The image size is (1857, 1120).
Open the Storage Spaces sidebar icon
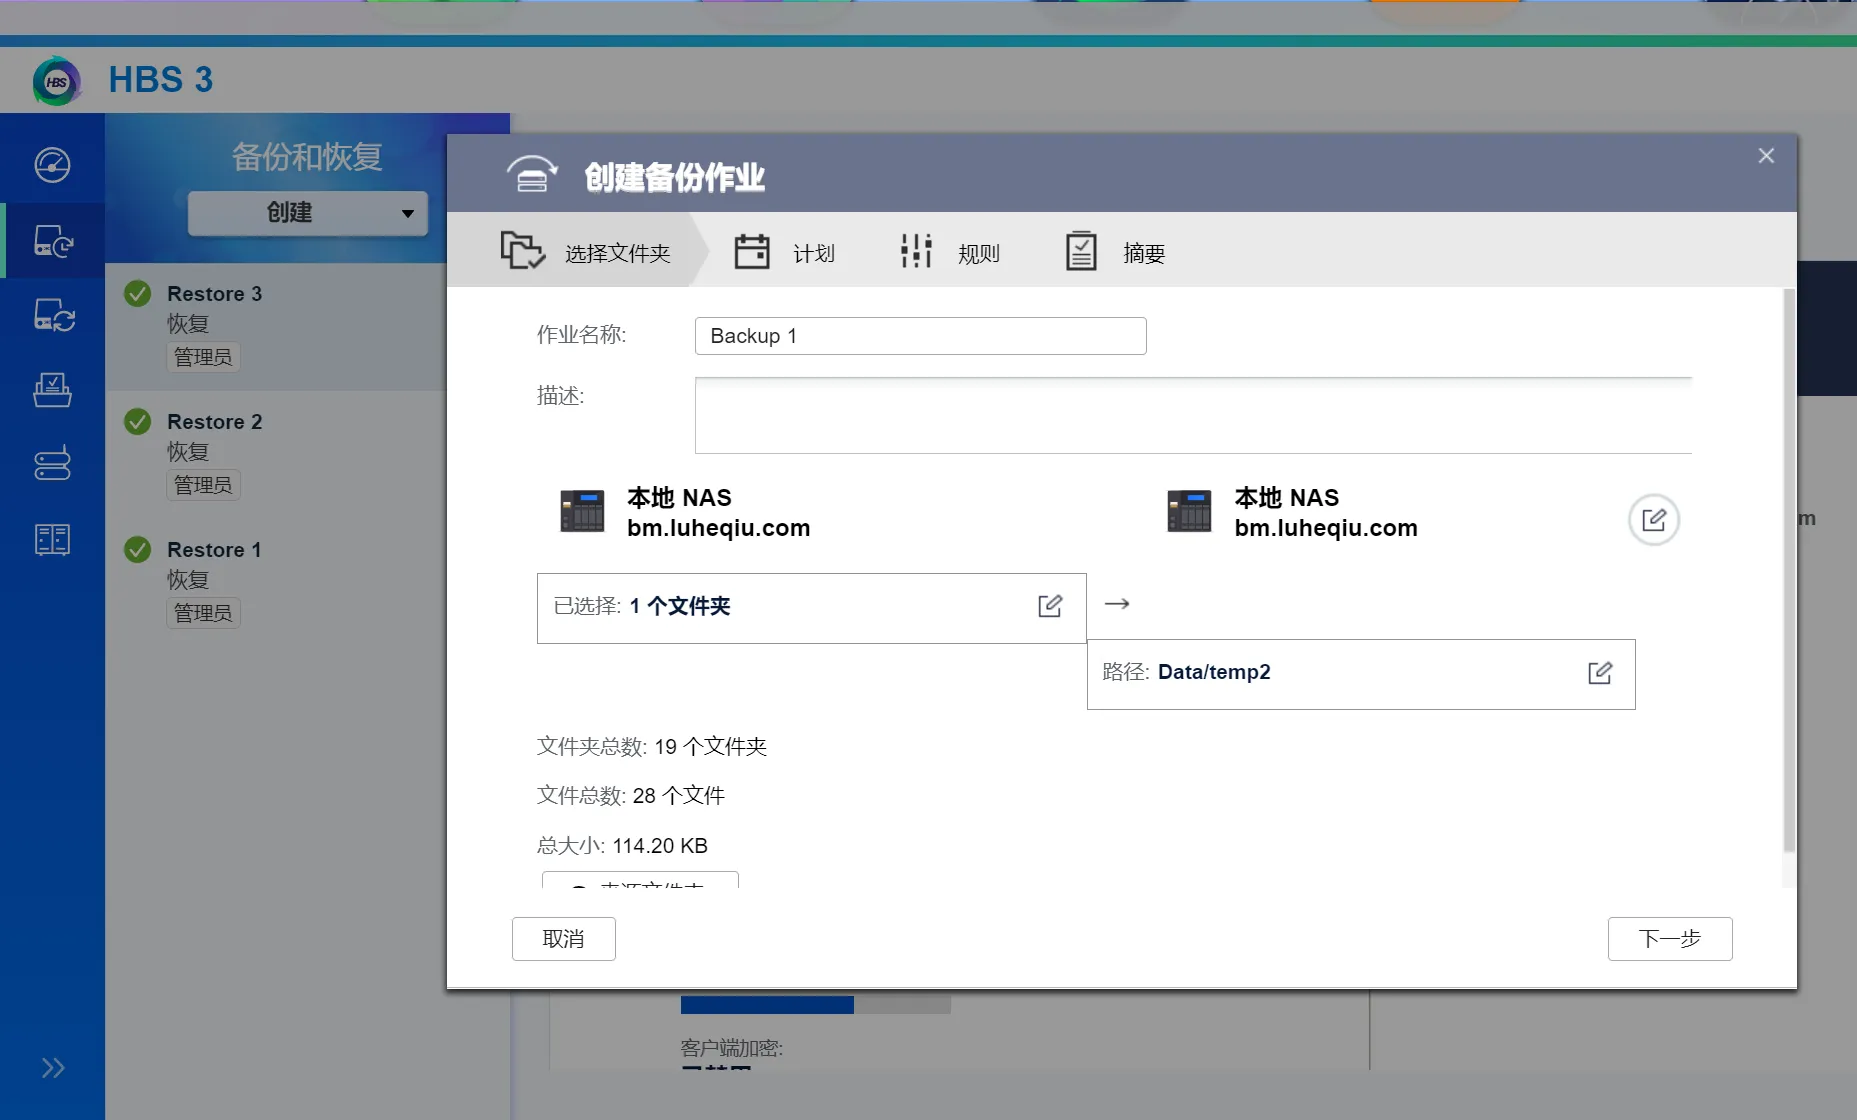[52, 464]
